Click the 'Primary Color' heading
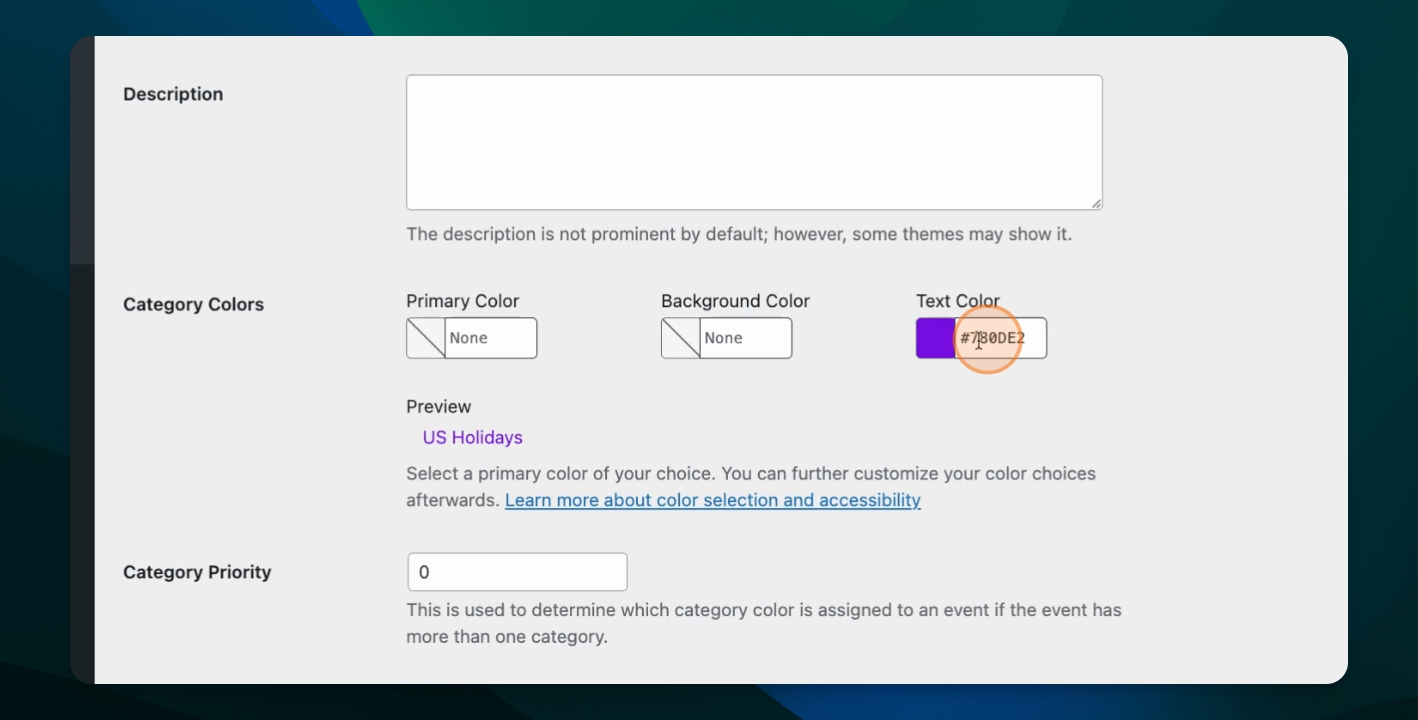The image size is (1418, 720). pos(463,301)
